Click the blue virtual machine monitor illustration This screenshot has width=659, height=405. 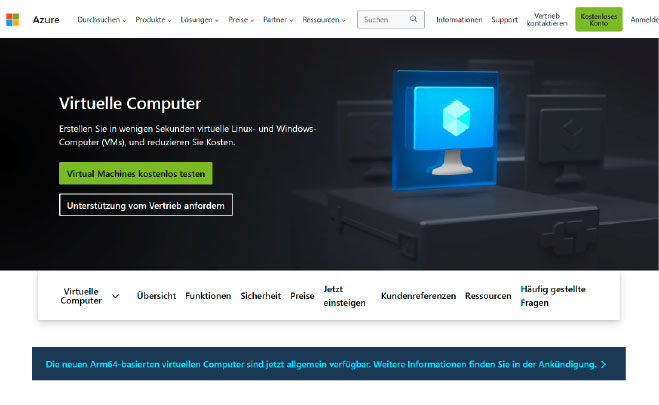[445, 130]
